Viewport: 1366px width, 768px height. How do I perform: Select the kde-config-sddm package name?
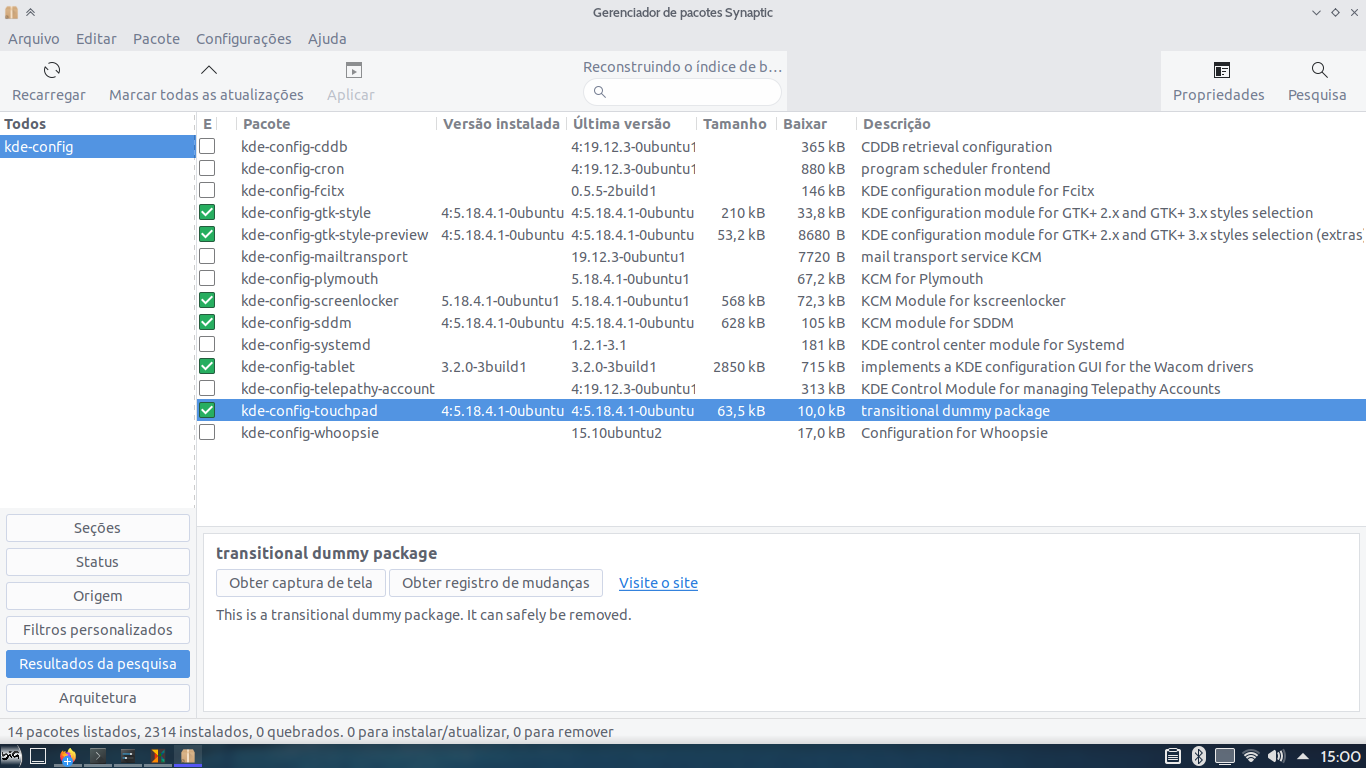point(296,323)
